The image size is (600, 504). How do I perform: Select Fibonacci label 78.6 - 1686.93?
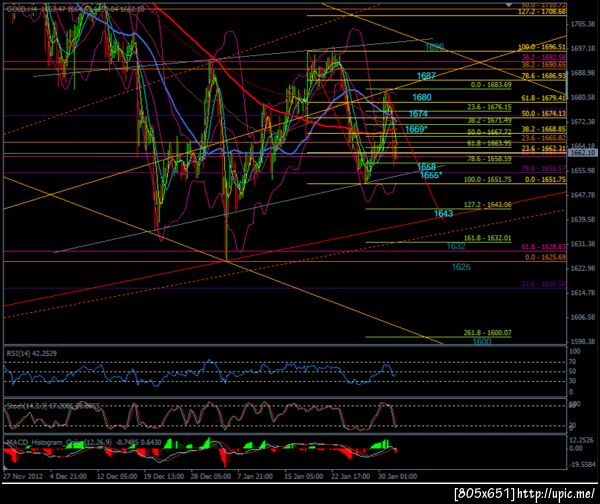543,76
